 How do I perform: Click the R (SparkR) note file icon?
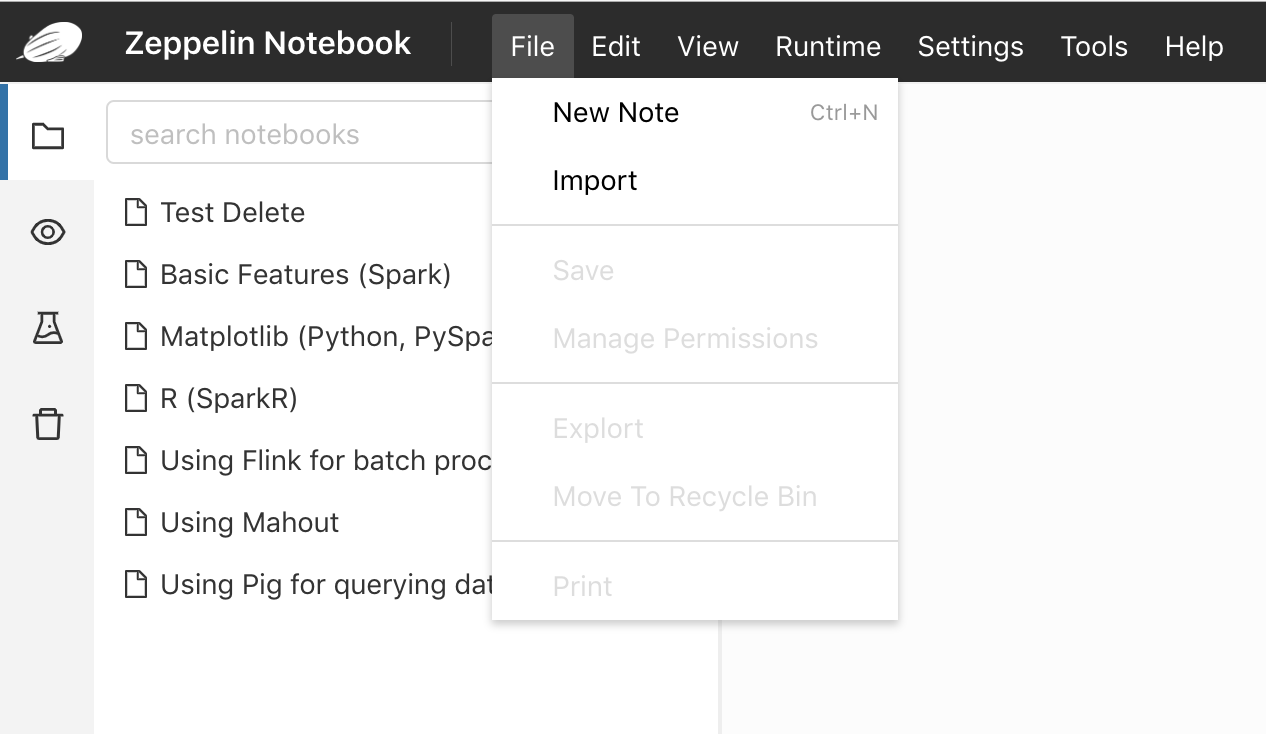135,398
